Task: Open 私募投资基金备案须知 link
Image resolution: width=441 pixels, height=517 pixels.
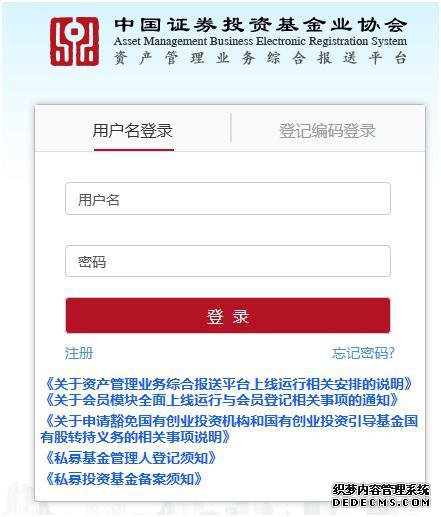Action: click(x=122, y=479)
